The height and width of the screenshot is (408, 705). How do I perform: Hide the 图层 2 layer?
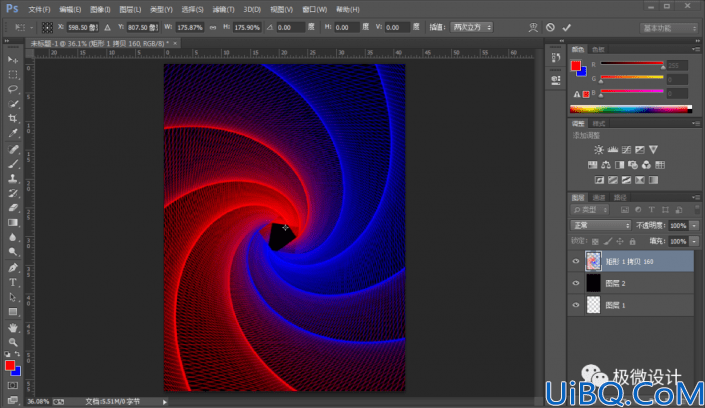pyautogui.click(x=576, y=283)
